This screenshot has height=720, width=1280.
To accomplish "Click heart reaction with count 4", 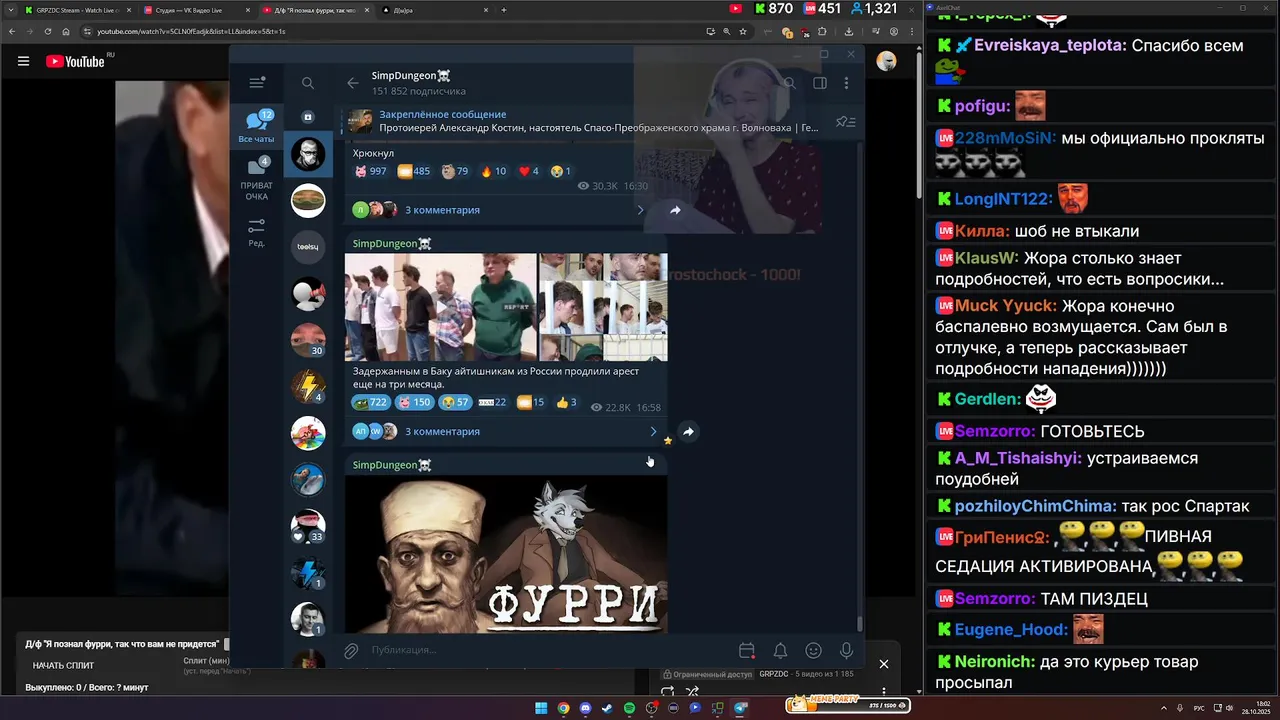I will [x=529, y=171].
